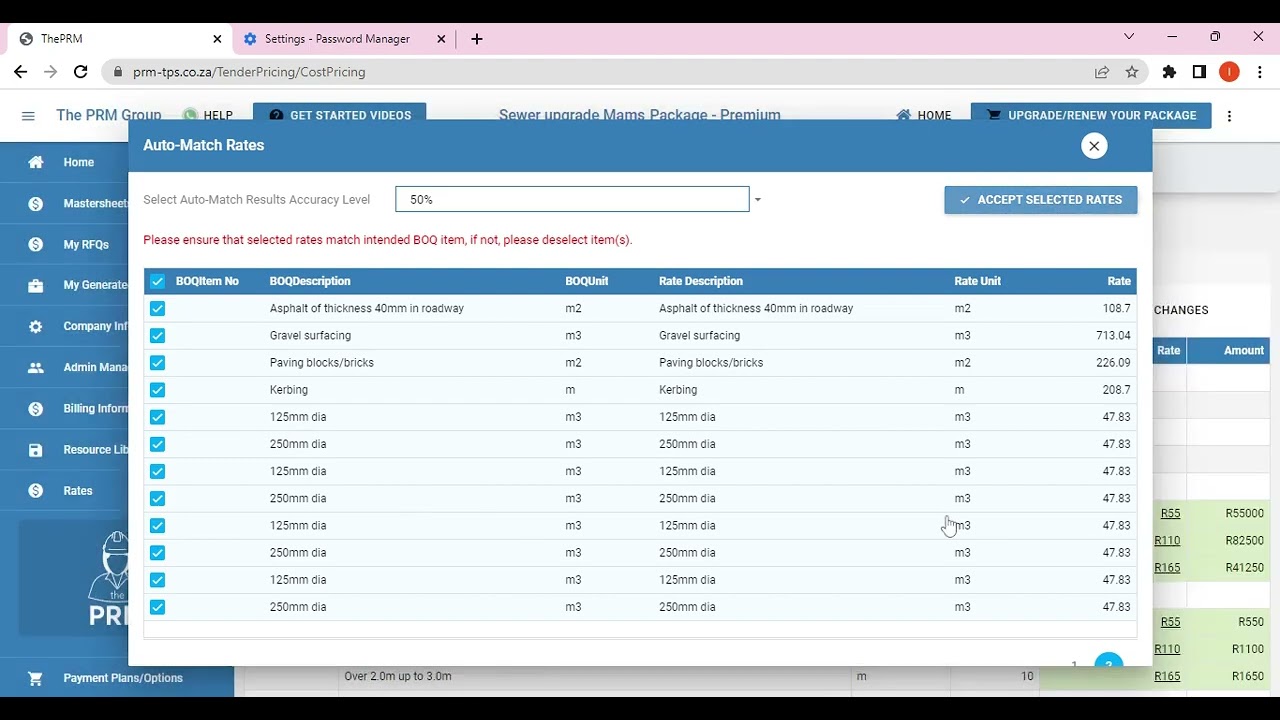This screenshot has height=720, width=1280.
Task: Open Rates in the sidebar
Action: (x=78, y=491)
